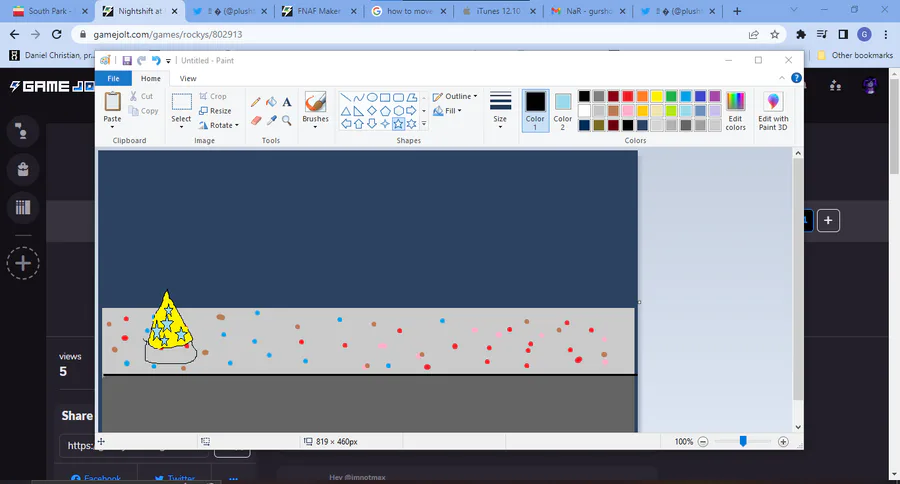Choose the Pentagon shape
The height and width of the screenshot is (484, 900).
(x=385, y=111)
